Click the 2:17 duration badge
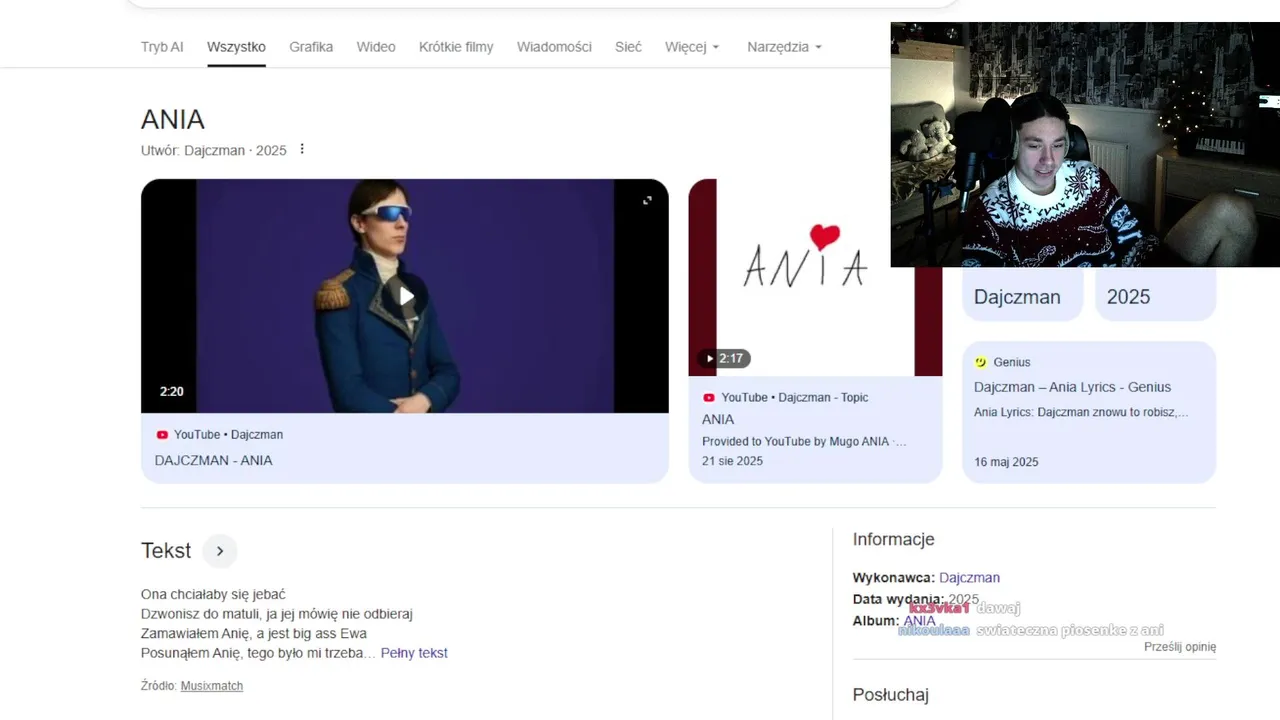The image size is (1280, 720). (724, 358)
